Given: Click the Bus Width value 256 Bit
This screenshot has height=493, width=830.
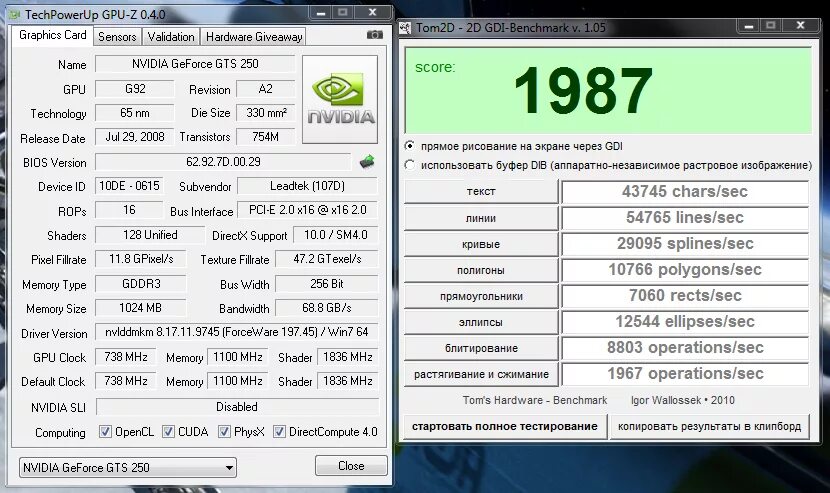Looking at the screenshot, I should tap(327, 284).
